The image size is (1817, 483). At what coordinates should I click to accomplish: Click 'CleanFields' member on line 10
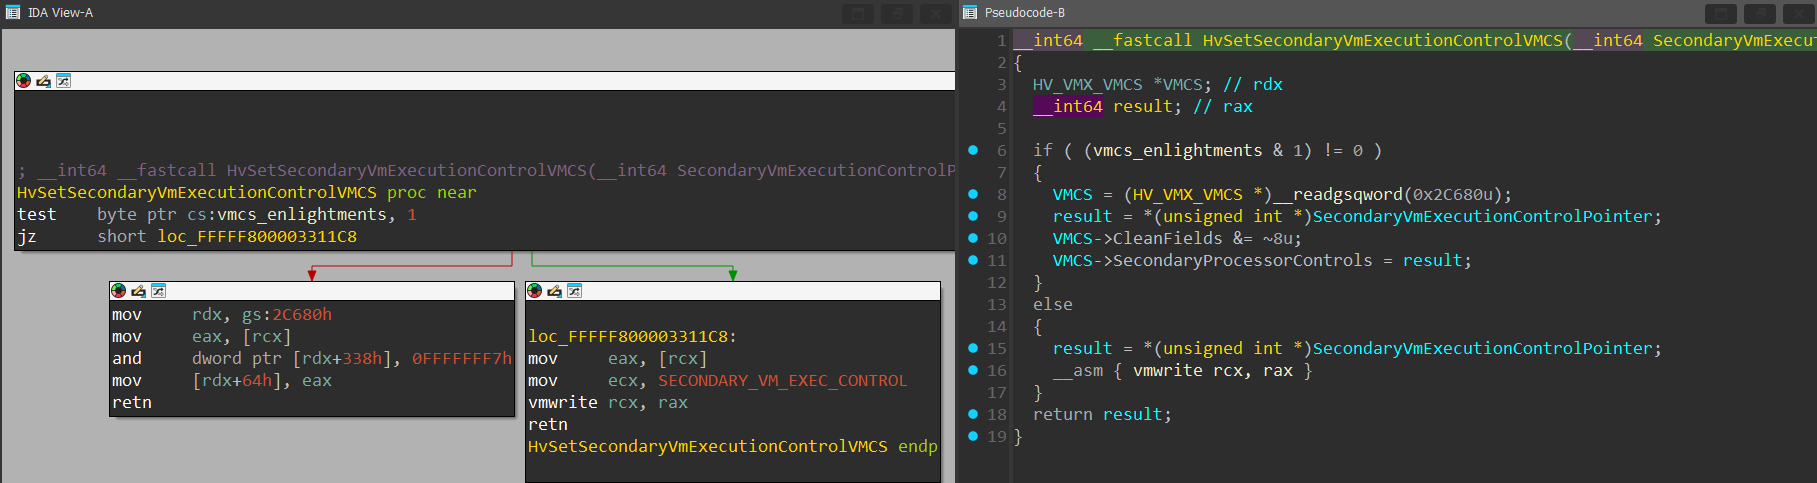[1167, 238]
